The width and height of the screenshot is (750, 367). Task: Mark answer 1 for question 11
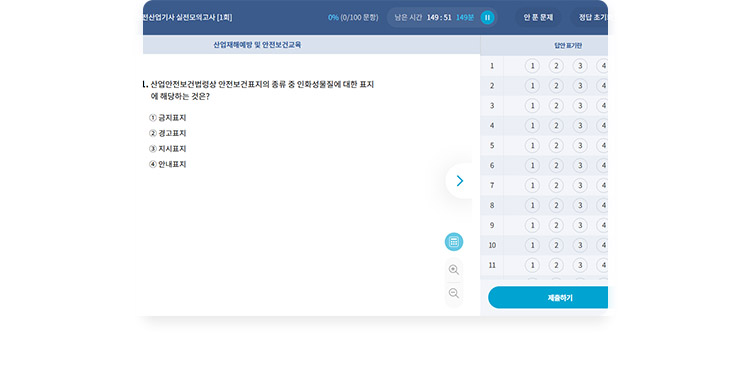pyautogui.click(x=532, y=265)
